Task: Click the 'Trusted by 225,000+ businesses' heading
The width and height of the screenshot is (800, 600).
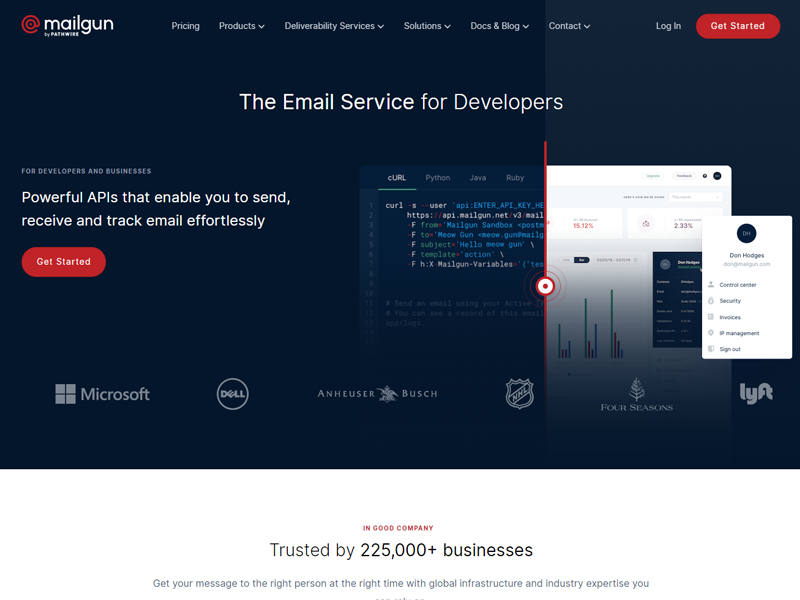Action: point(401,550)
